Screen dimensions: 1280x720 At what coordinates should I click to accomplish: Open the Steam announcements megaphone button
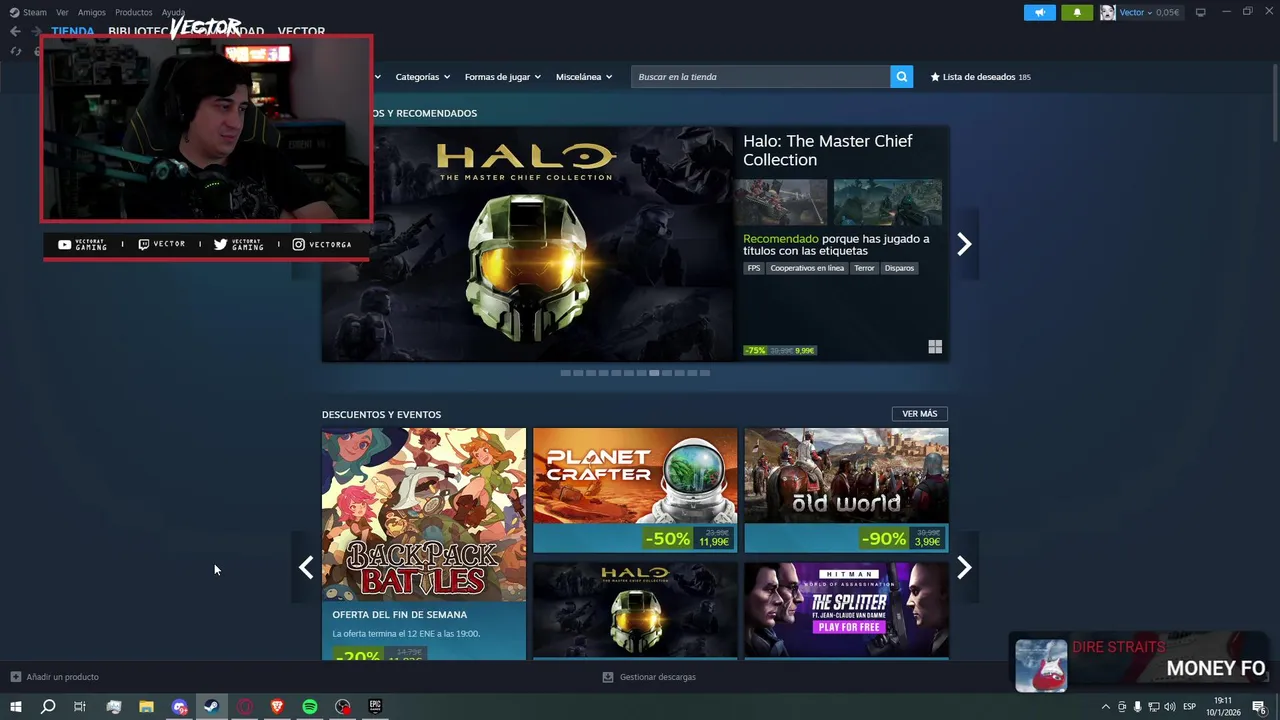(1040, 12)
